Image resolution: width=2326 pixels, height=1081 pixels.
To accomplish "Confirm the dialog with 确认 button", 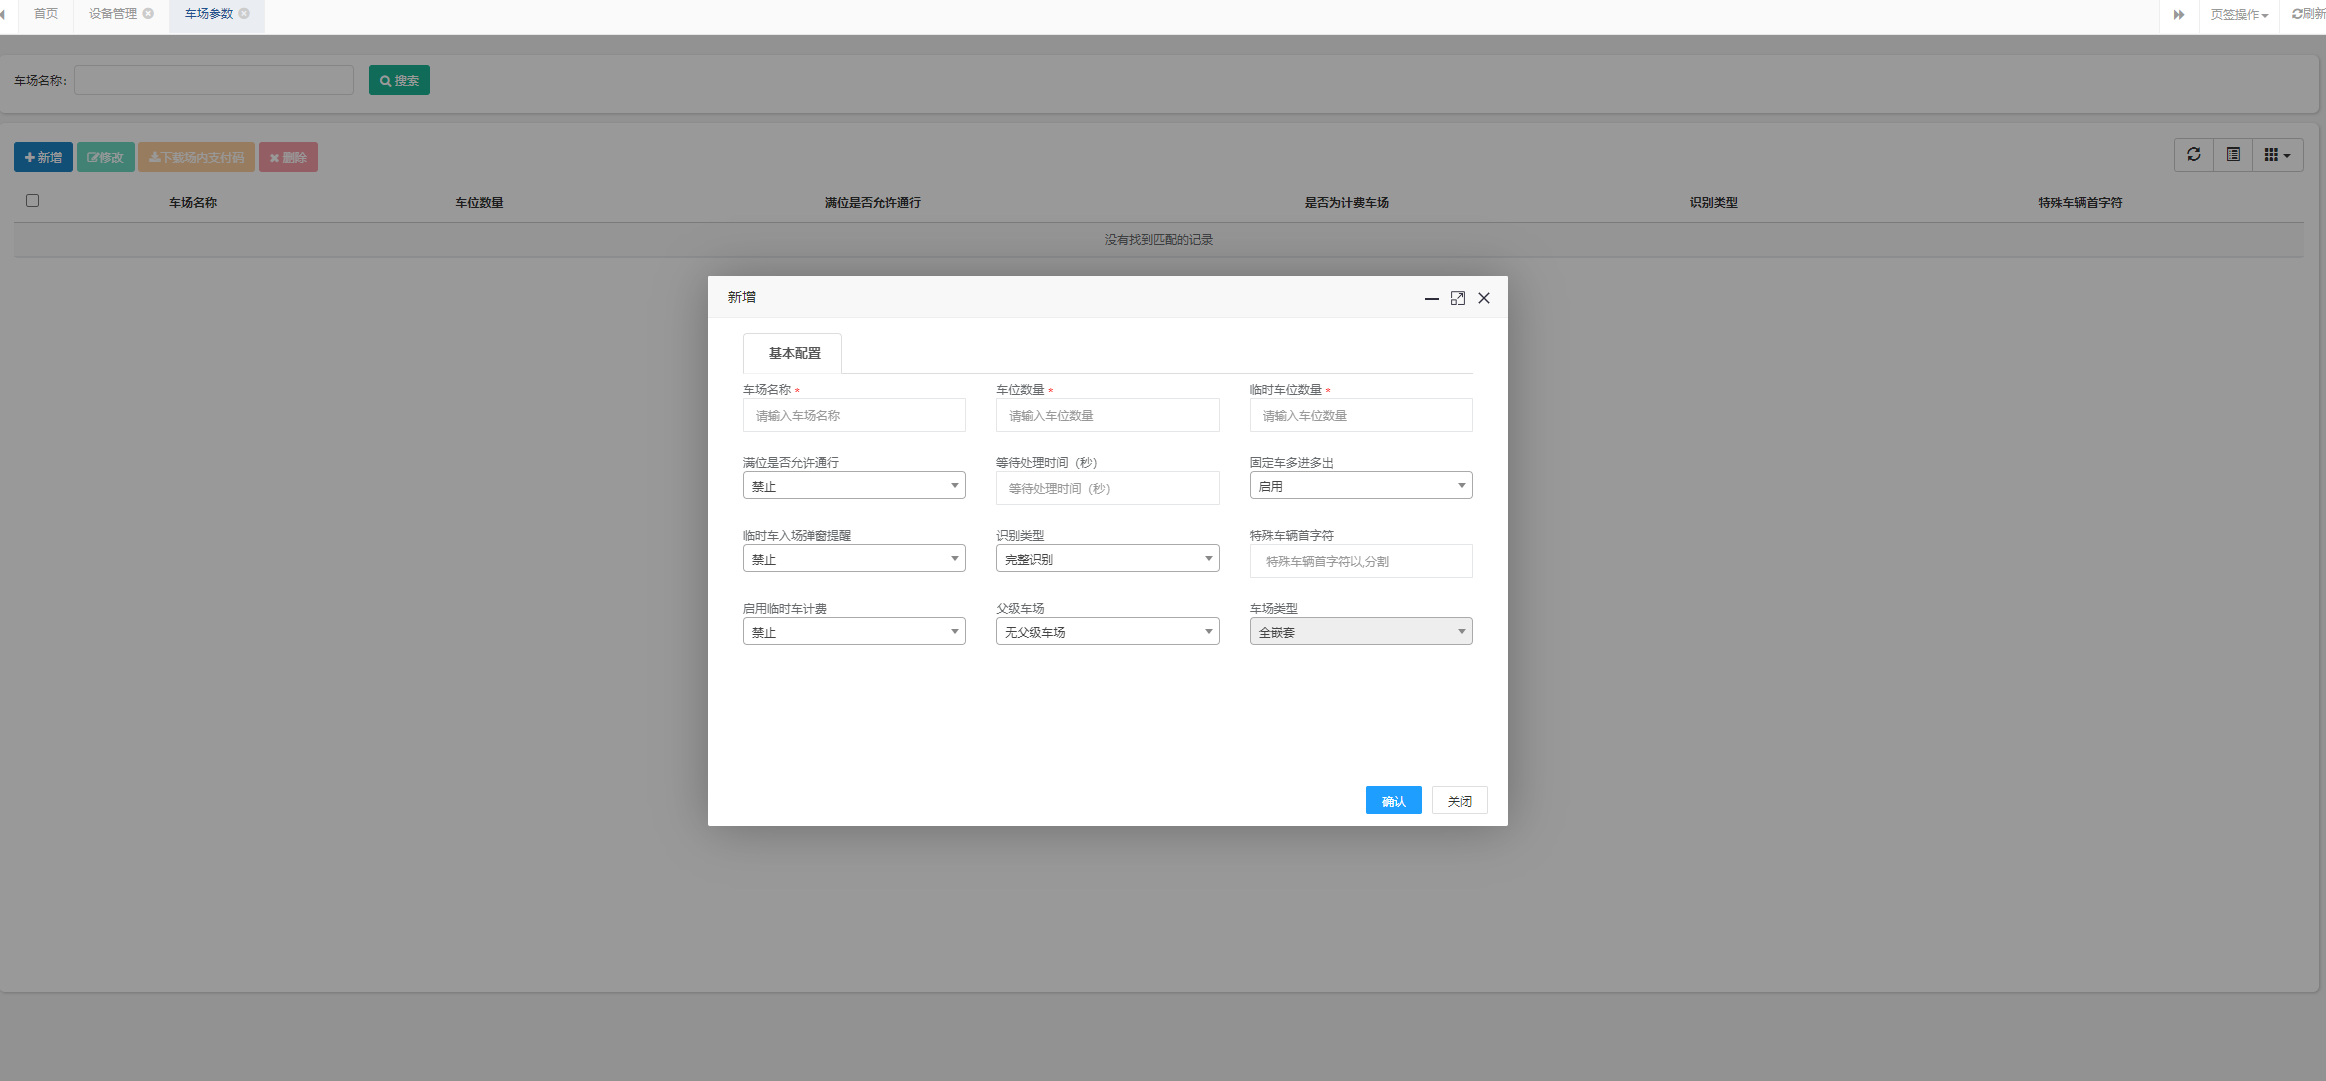I will pyautogui.click(x=1393, y=801).
